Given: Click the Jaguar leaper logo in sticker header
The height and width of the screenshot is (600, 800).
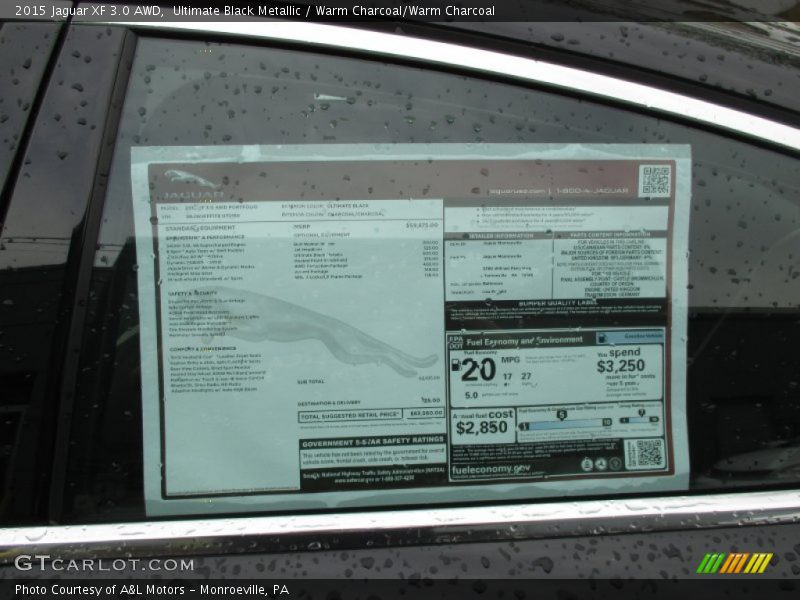Looking at the screenshot, I should click(x=191, y=179).
